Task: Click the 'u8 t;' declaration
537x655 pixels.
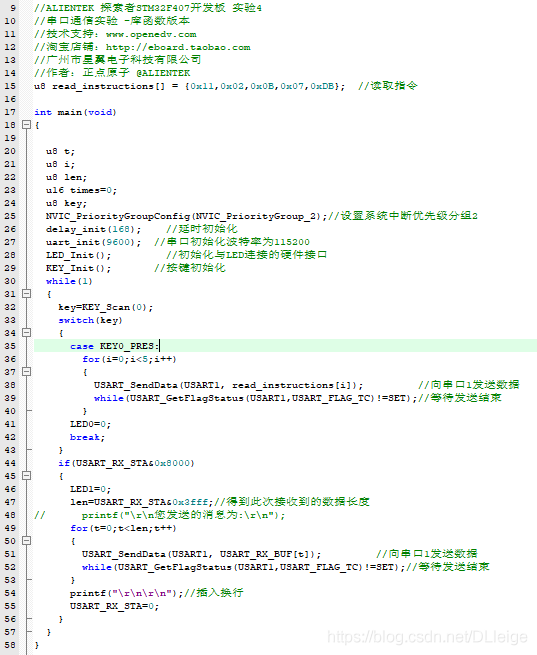Action: coord(60,151)
